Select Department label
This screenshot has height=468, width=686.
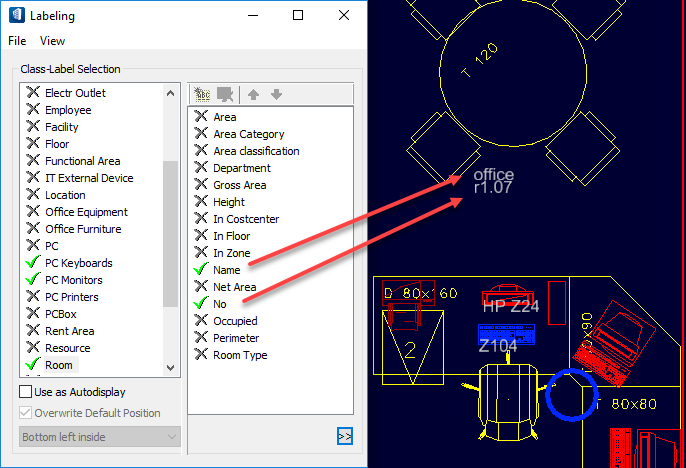[242, 168]
